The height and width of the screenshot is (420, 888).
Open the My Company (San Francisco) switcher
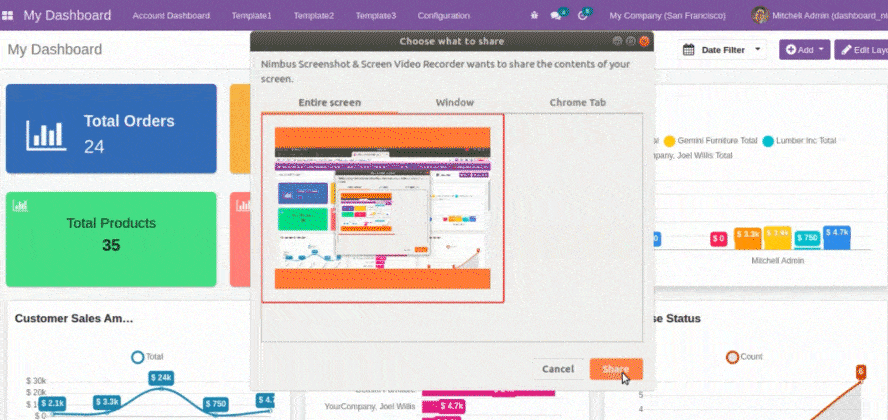[667, 16]
